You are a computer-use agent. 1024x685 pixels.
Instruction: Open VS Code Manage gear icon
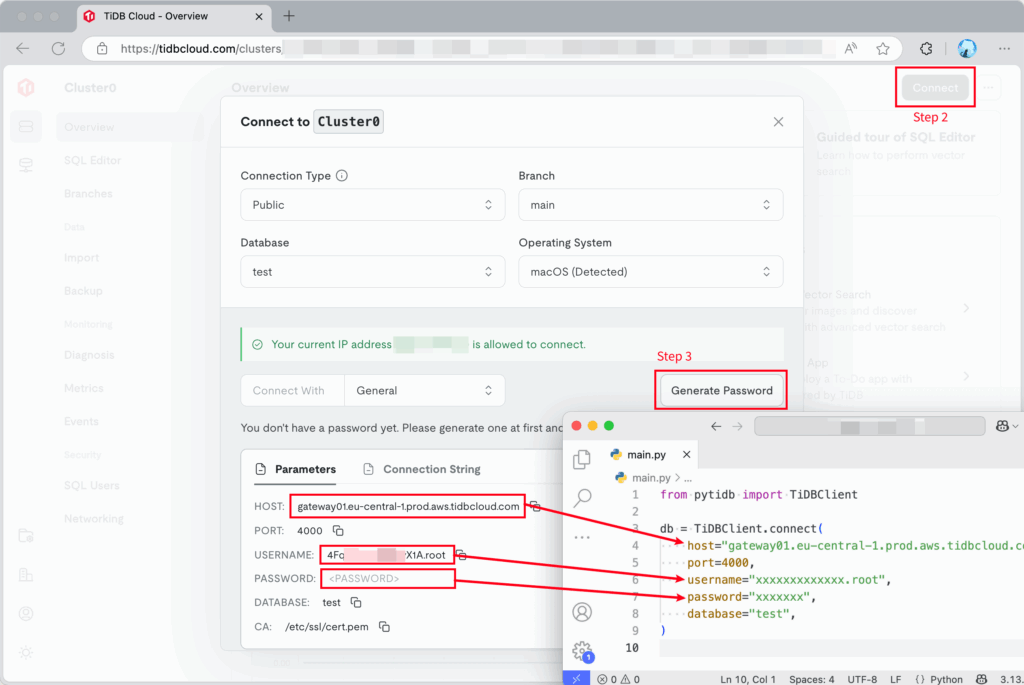coord(582,650)
